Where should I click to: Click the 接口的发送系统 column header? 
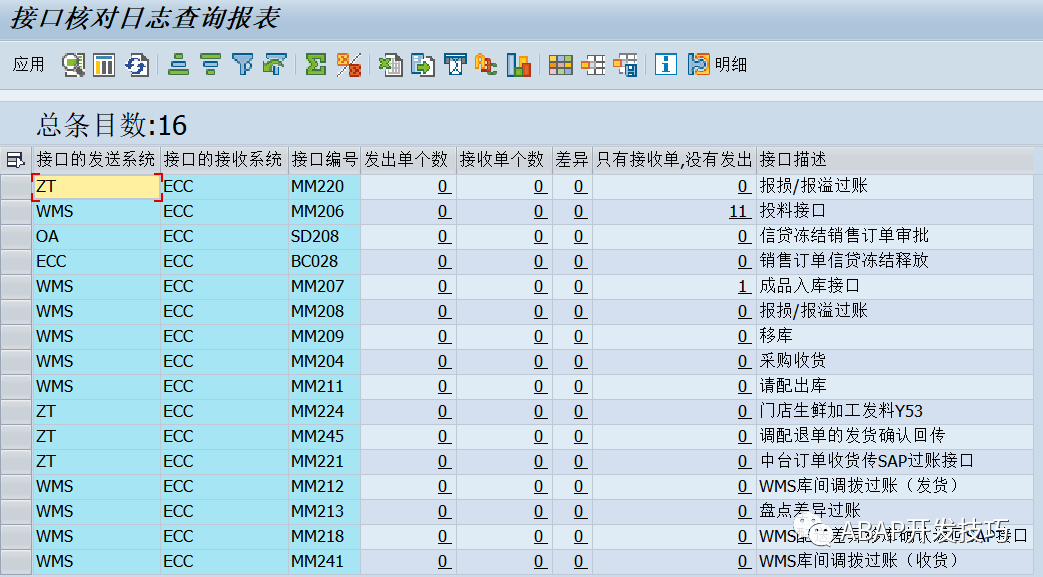(x=96, y=160)
